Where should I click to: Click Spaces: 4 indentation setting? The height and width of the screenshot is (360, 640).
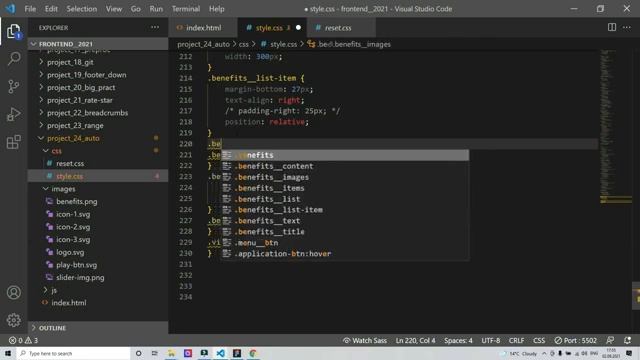point(458,340)
